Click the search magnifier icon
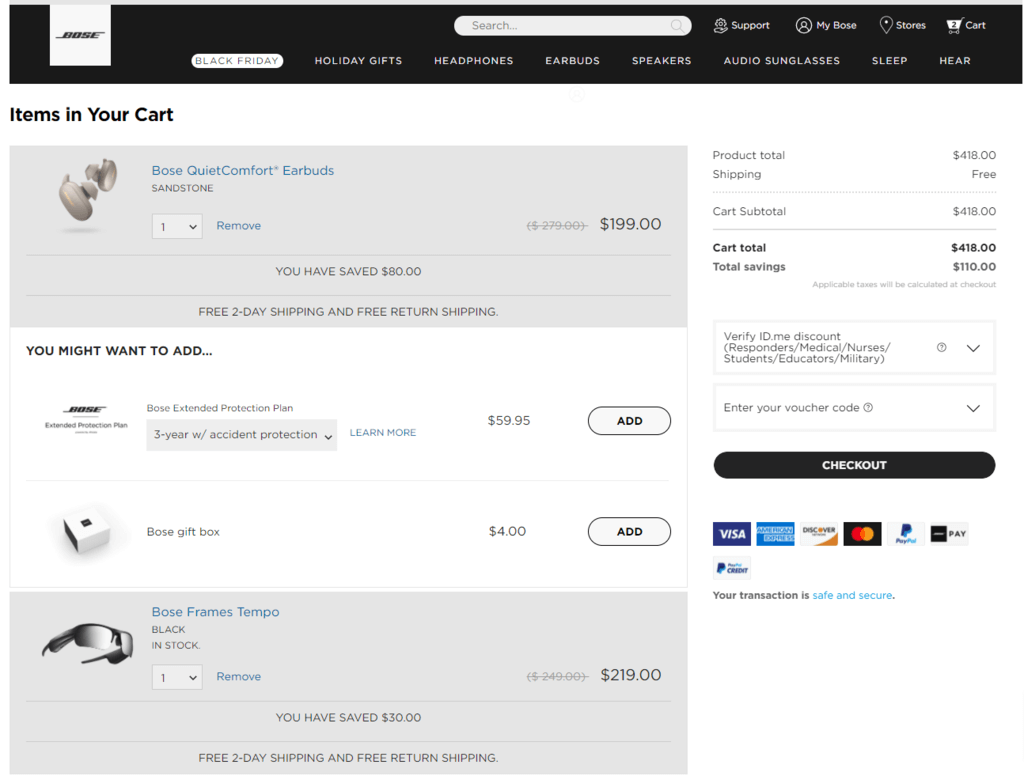The height and width of the screenshot is (776, 1024). click(x=678, y=26)
